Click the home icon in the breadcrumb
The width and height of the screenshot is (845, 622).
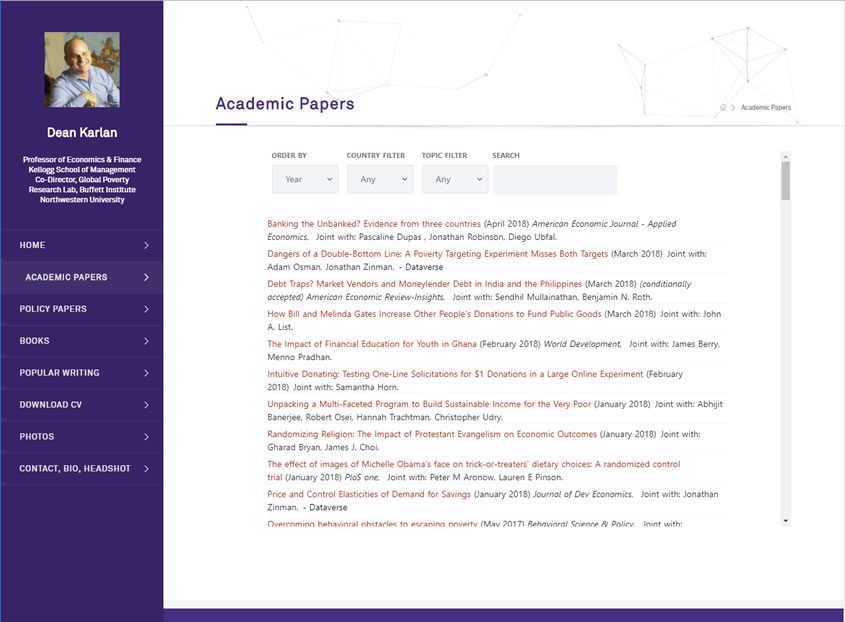pyautogui.click(x=723, y=107)
